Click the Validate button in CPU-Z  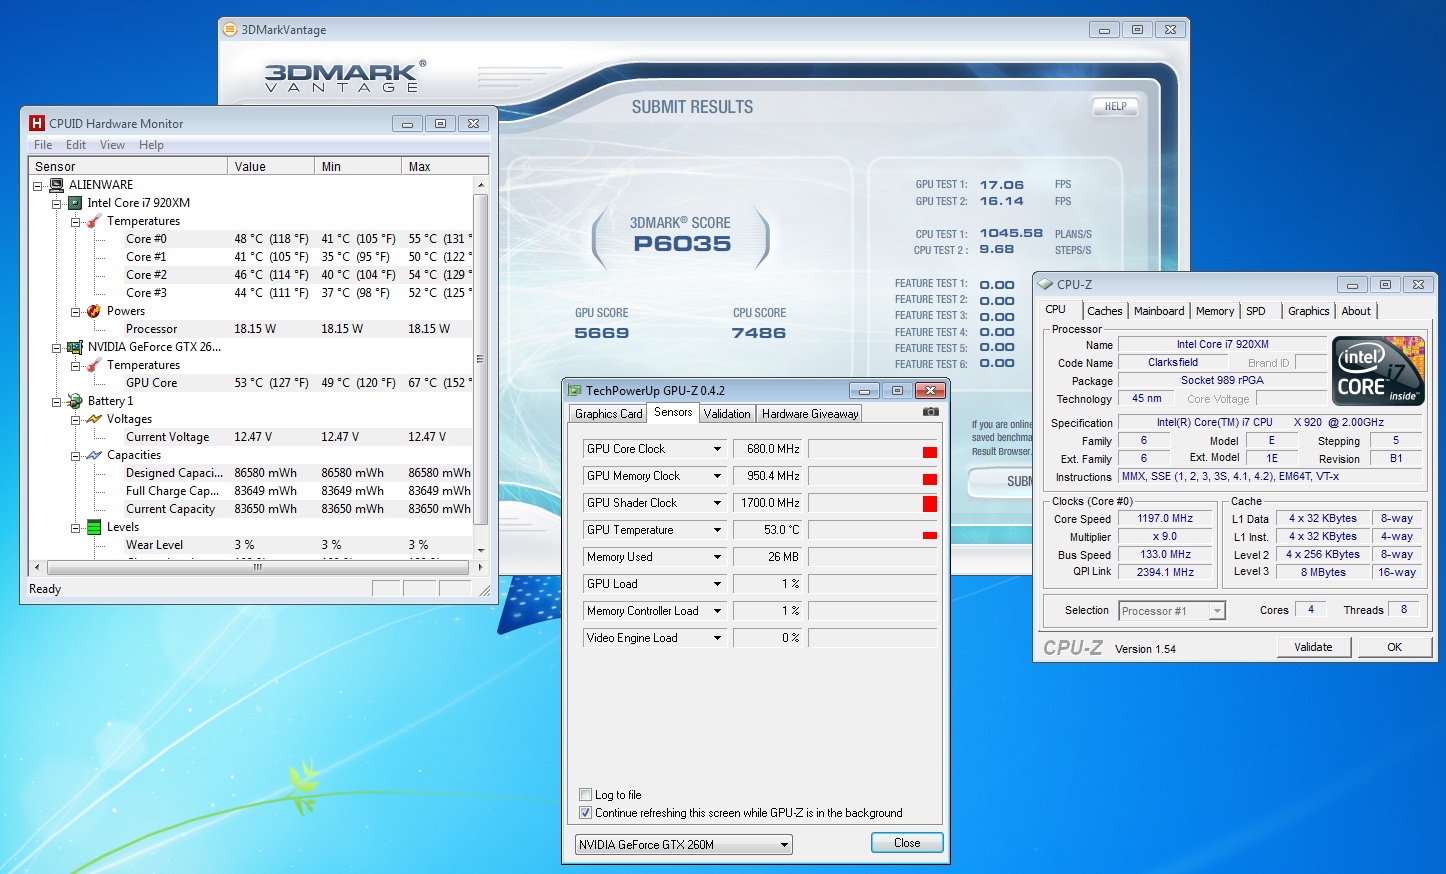pyautogui.click(x=1313, y=647)
